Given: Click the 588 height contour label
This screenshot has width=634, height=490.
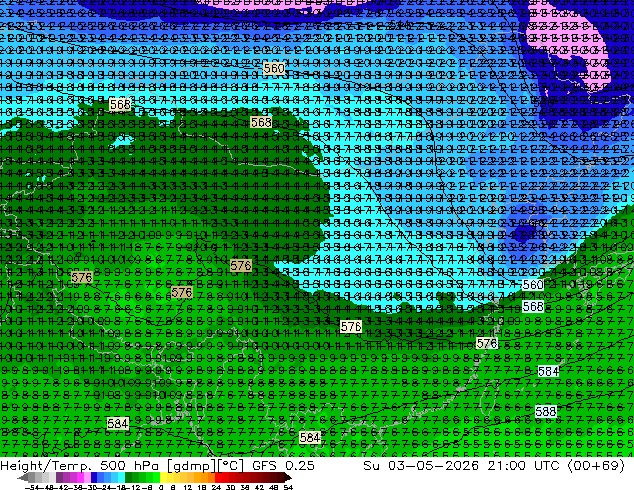Looking at the screenshot, I should tap(545, 412).
